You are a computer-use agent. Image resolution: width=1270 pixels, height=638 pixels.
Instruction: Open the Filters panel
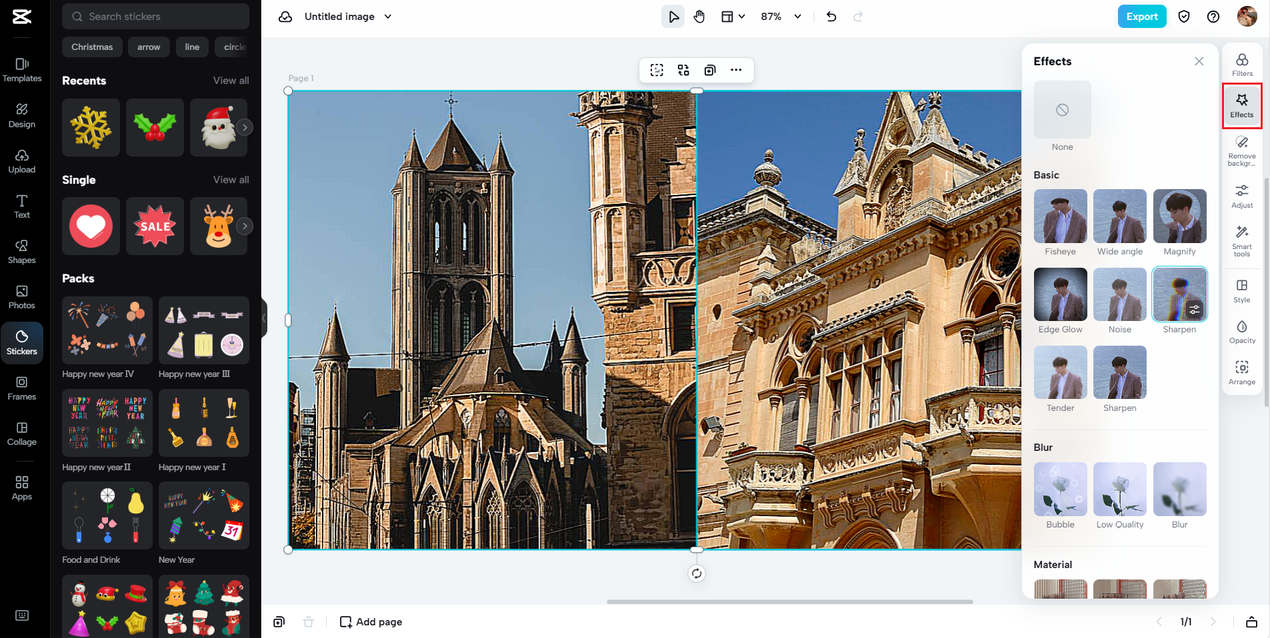tap(1241, 65)
